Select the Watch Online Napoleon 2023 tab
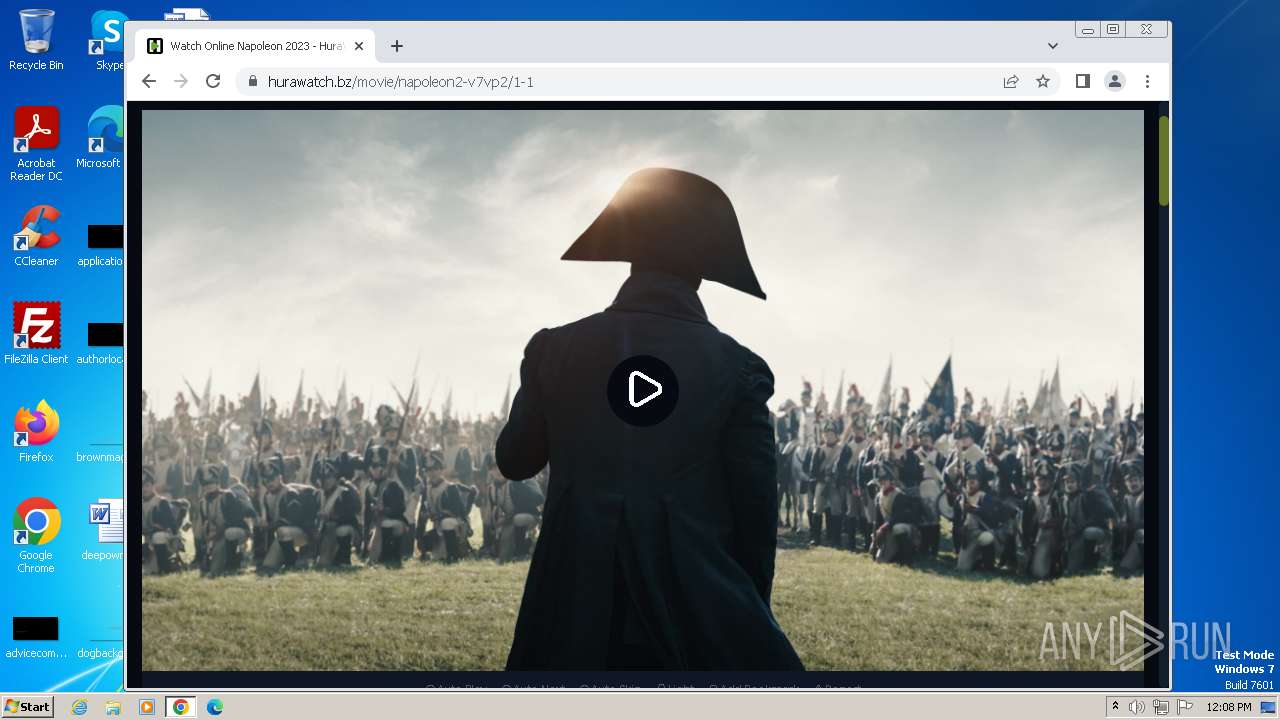Screen dimensions: 1280x720 [255, 46]
